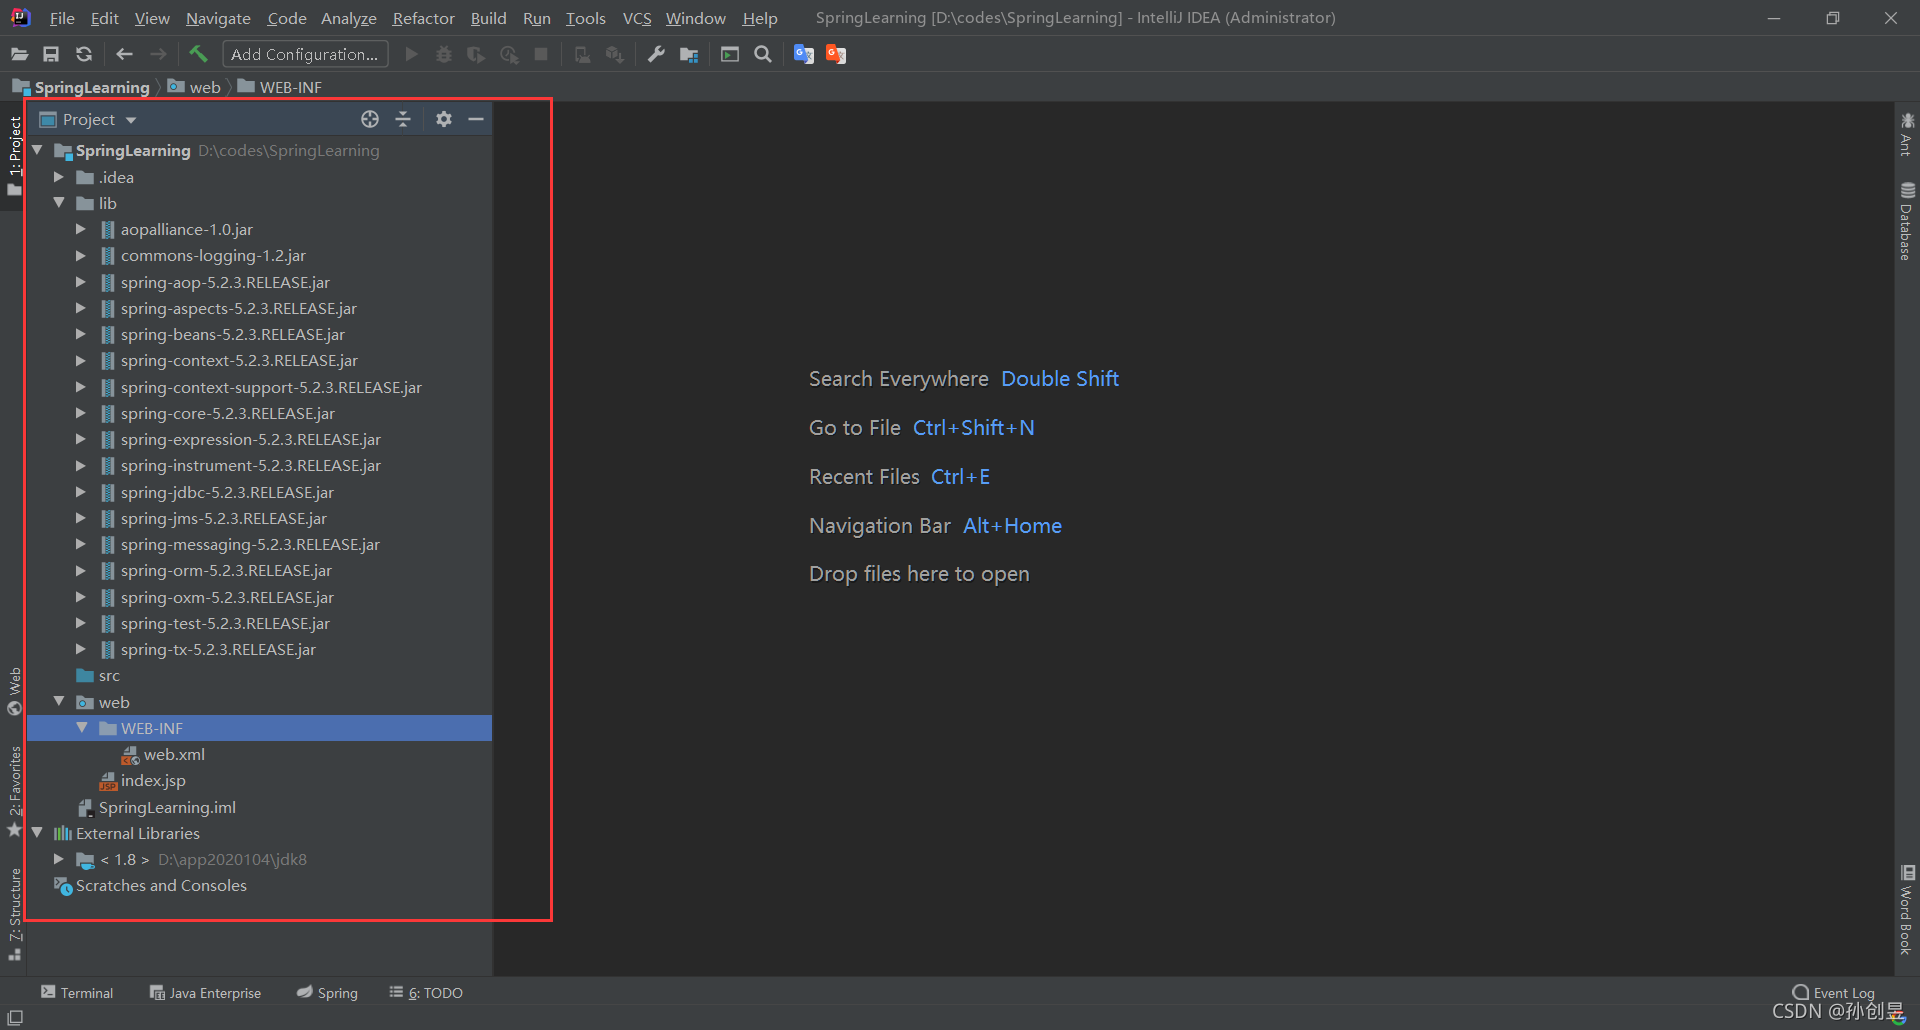
Task: Collapse the lib folder
Action: [x=59, y=203]
